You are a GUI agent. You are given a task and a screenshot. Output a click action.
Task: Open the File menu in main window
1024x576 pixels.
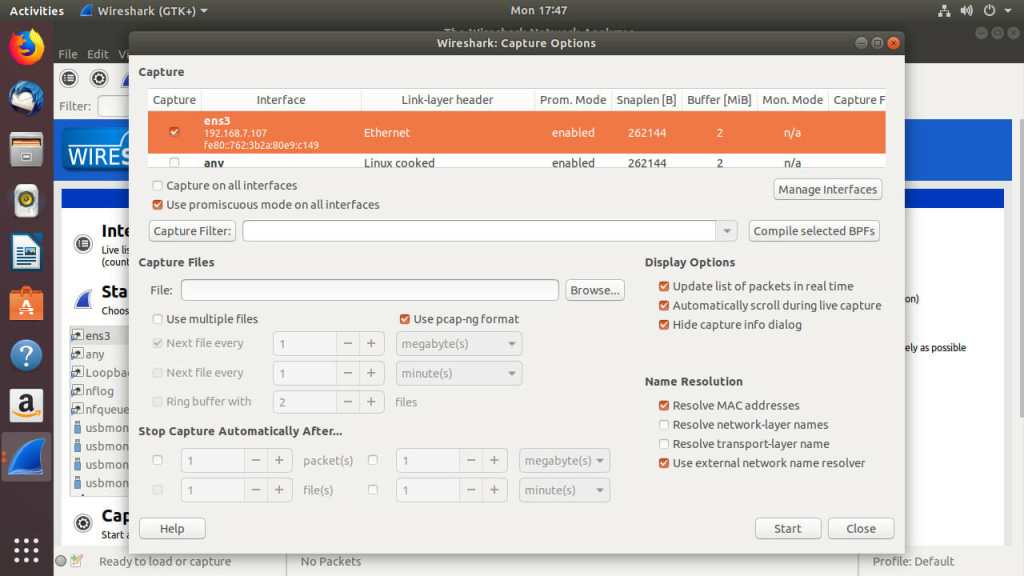(68, 54)
